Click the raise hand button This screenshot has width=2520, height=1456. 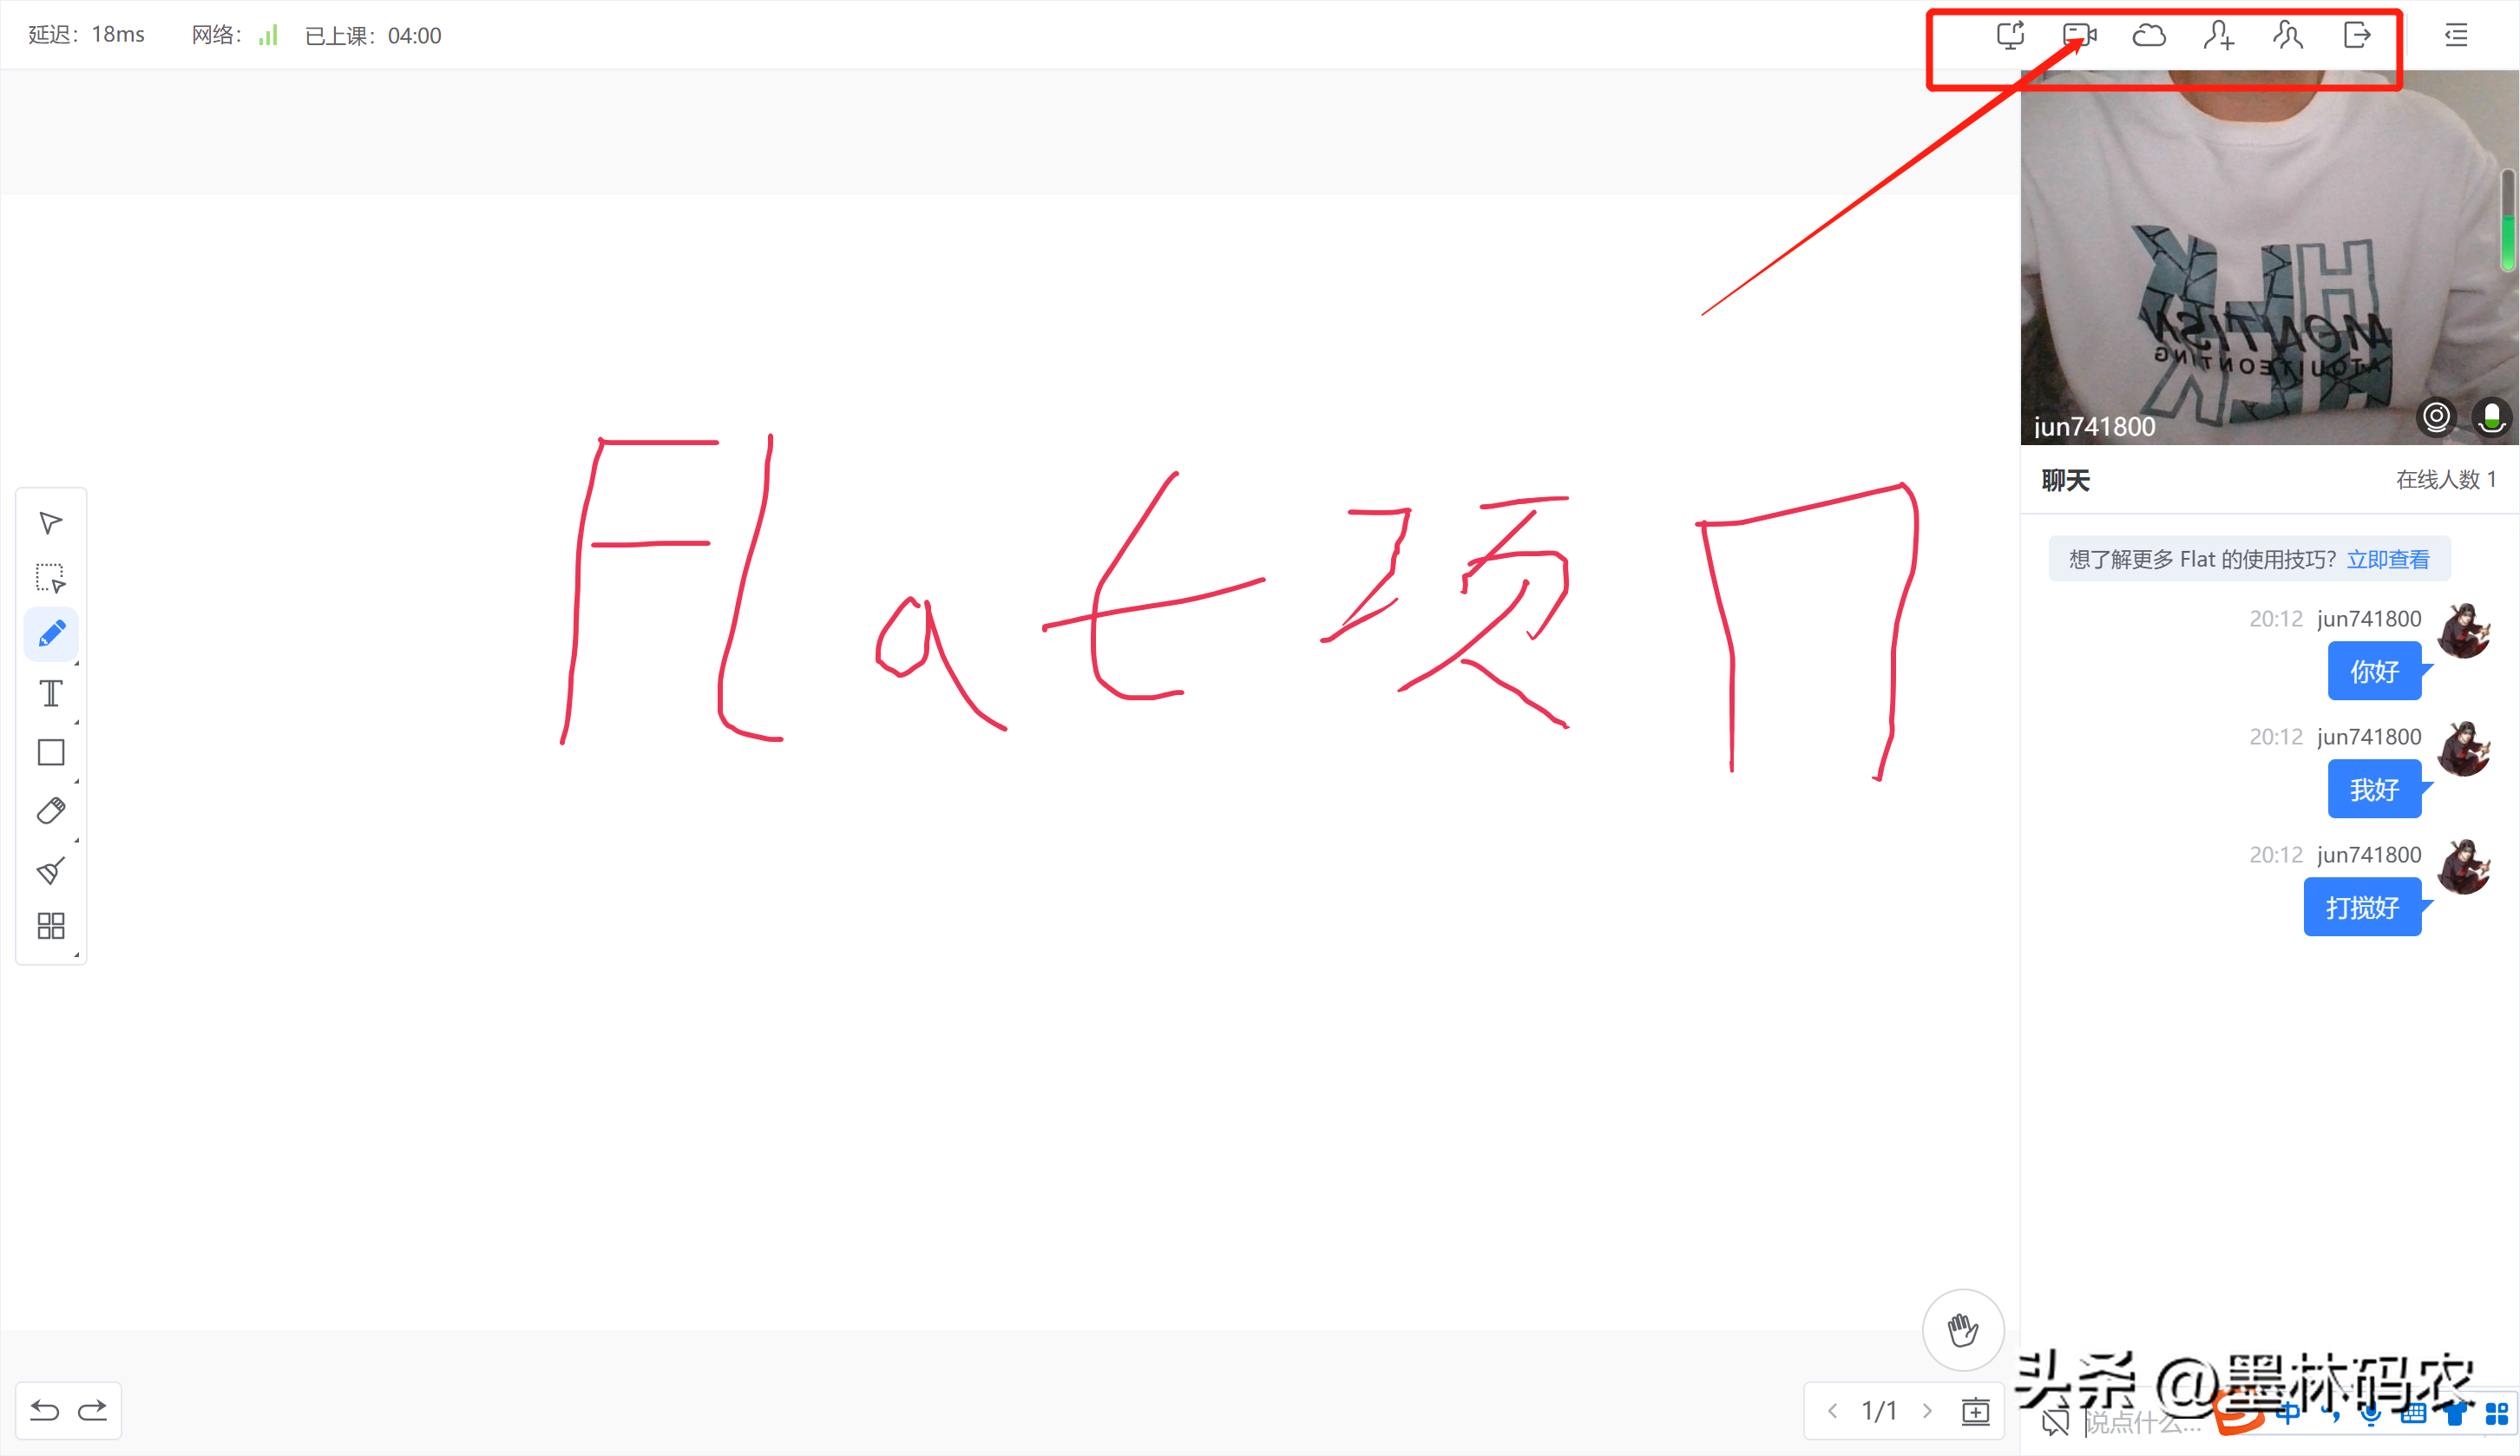1963,1330
